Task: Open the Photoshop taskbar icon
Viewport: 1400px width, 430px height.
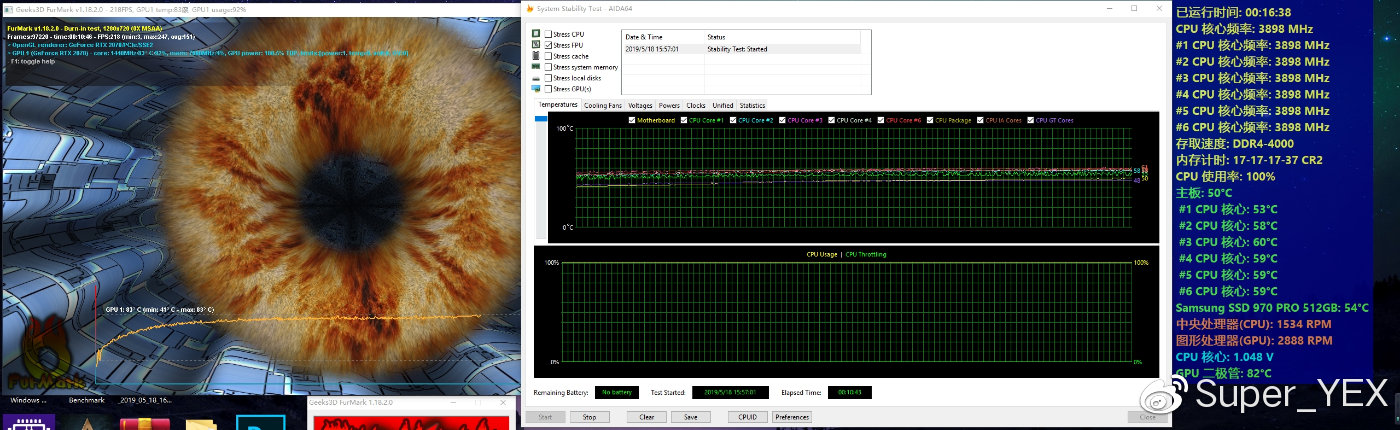Action: [260, 423]
